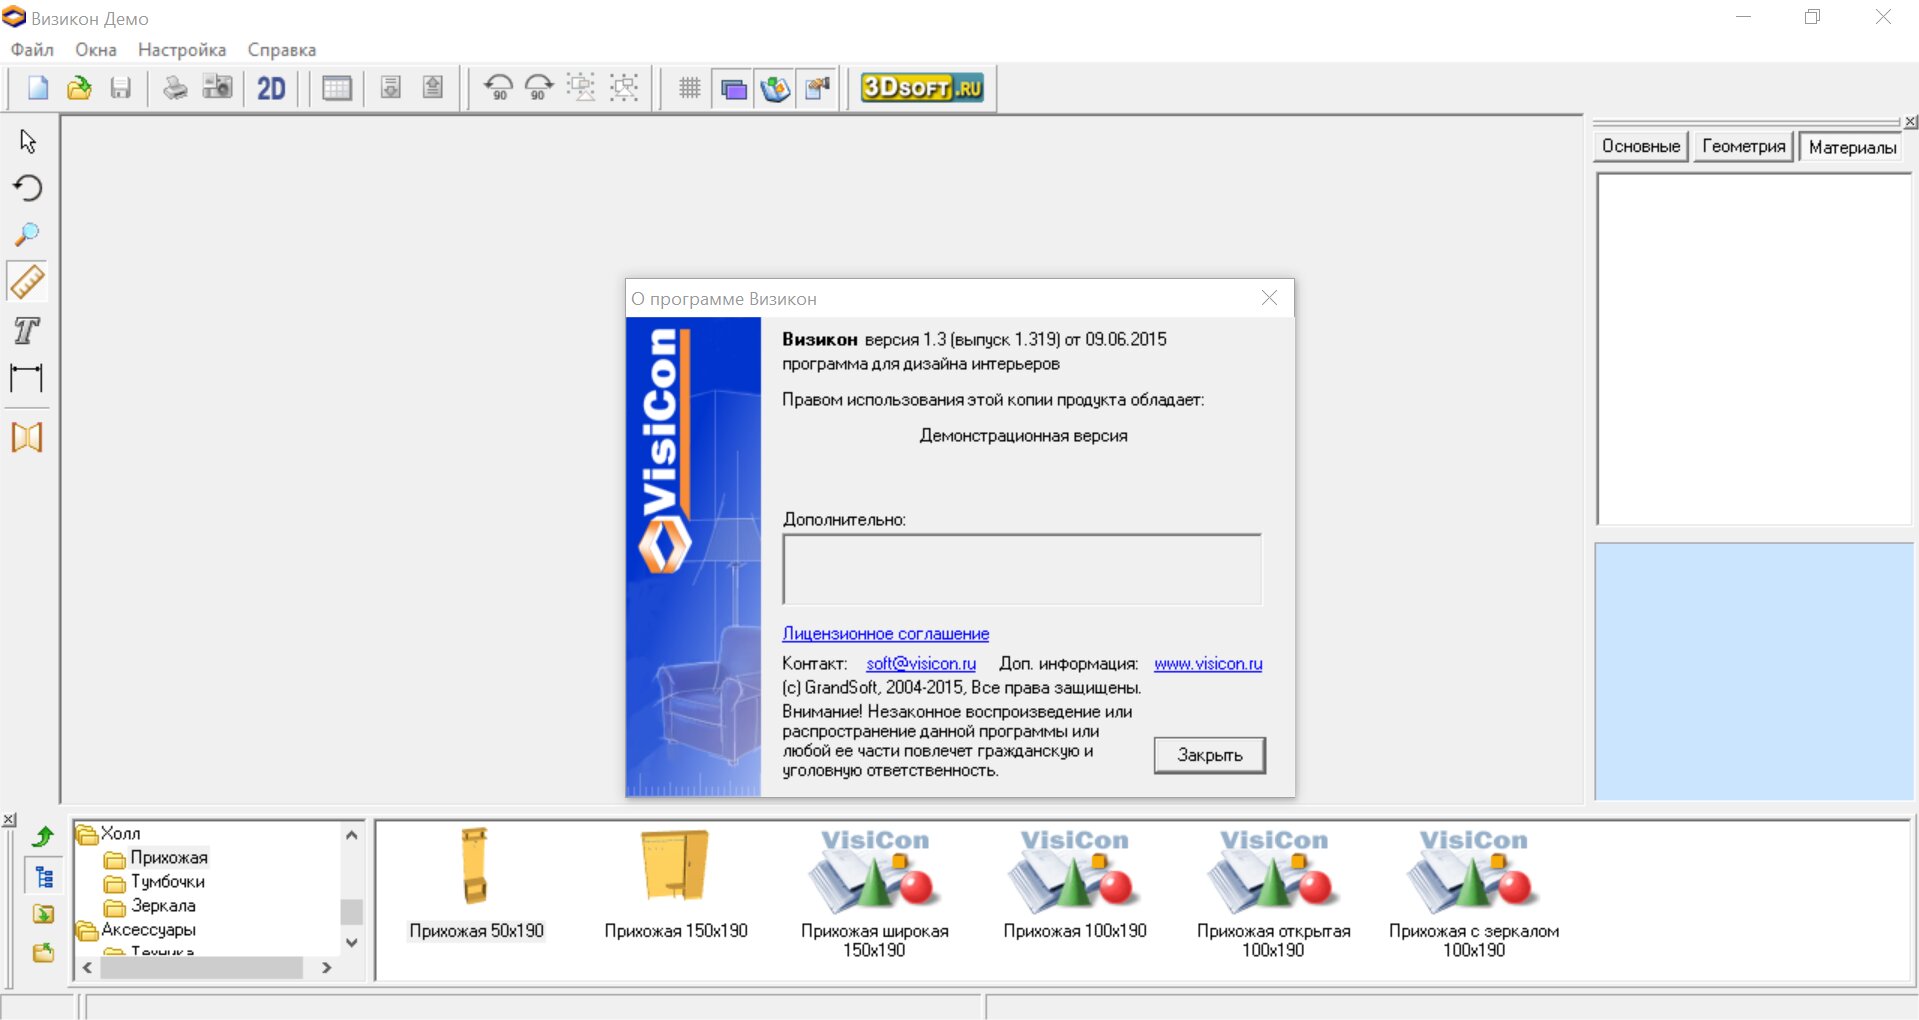Select the Прихожая открытая 100x190 thumbnail
This screenshot has height=1020, width=1919.
click(x=1274, y=893)
